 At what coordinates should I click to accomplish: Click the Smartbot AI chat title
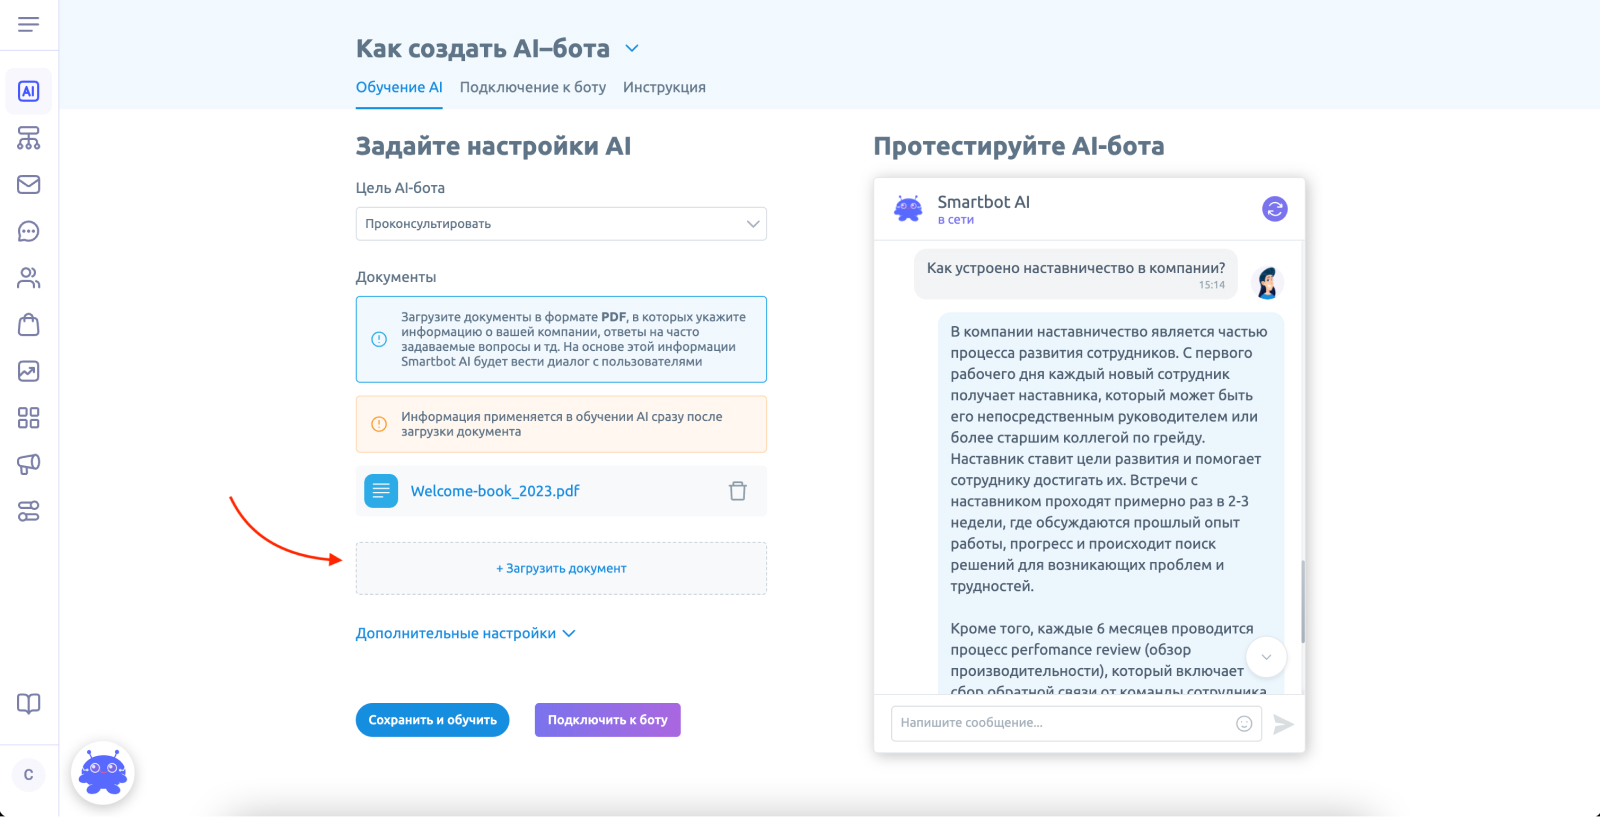983,202
